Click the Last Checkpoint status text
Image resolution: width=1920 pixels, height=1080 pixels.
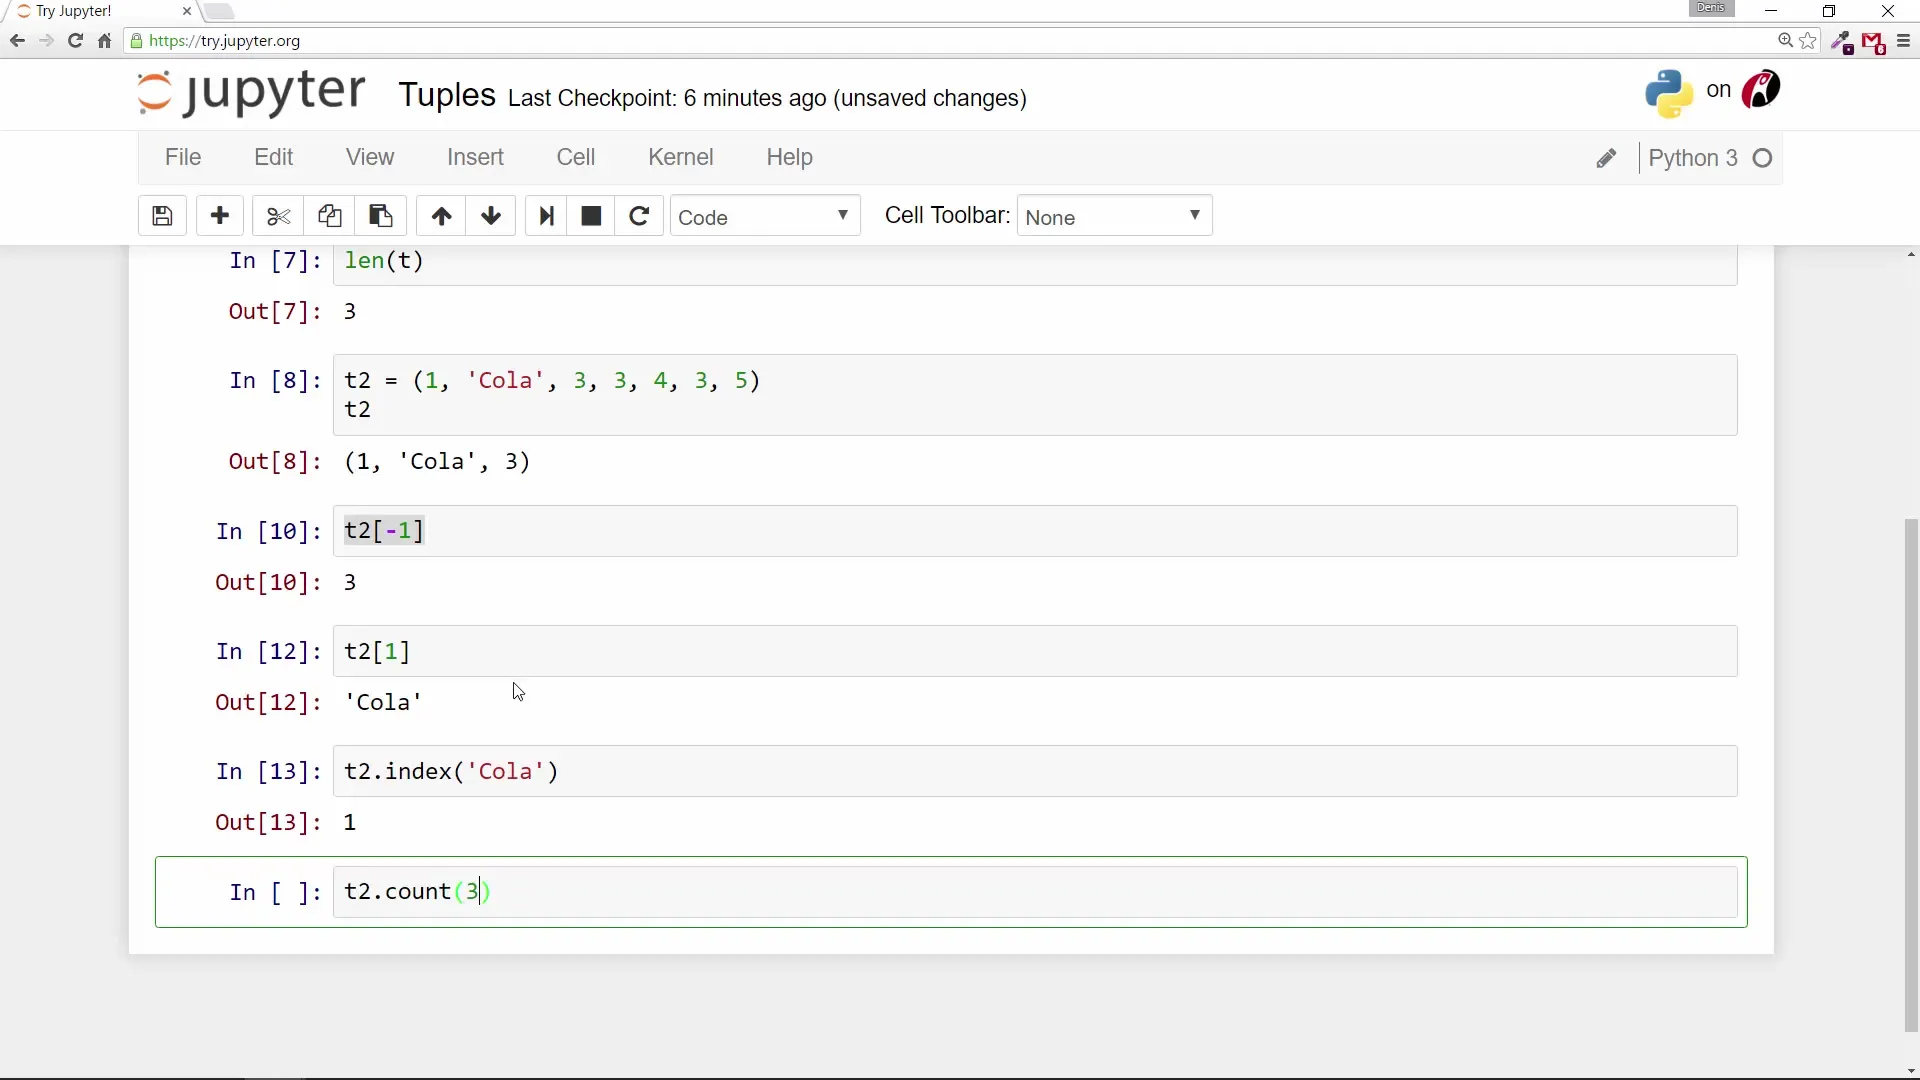[x=767, y=98]
